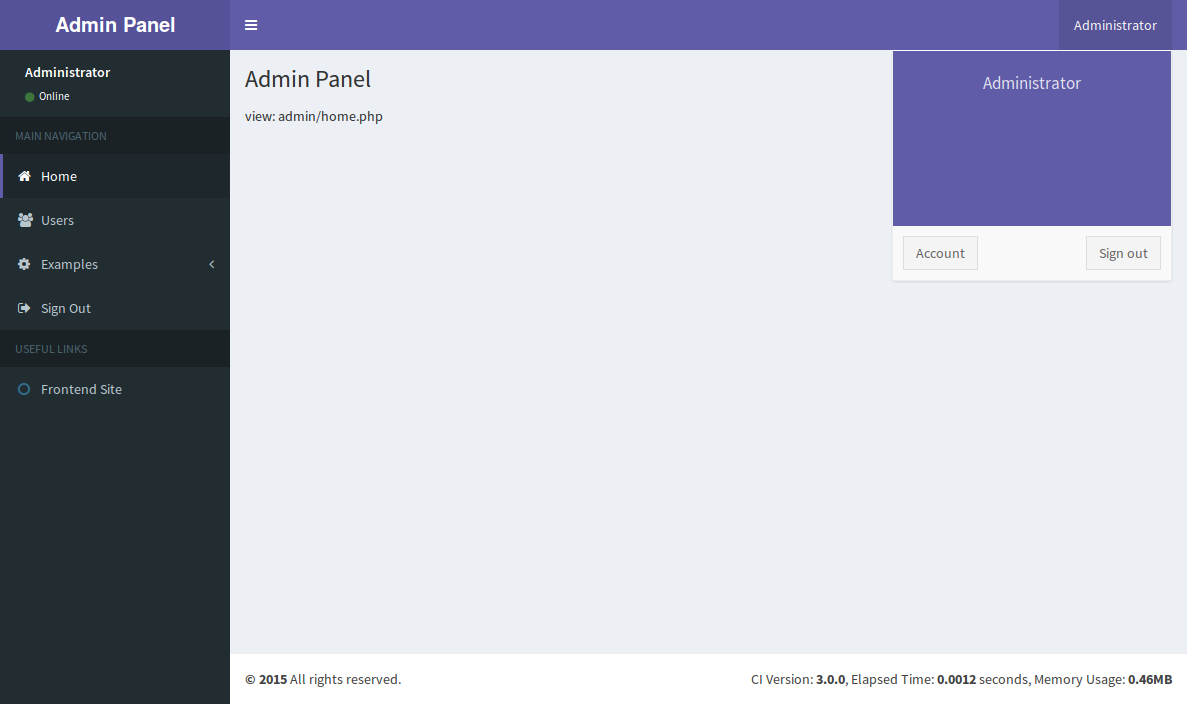Click the Admin Panel logo in the header
The height and width of the screenshot is (704, 1187).
point(115,25)
